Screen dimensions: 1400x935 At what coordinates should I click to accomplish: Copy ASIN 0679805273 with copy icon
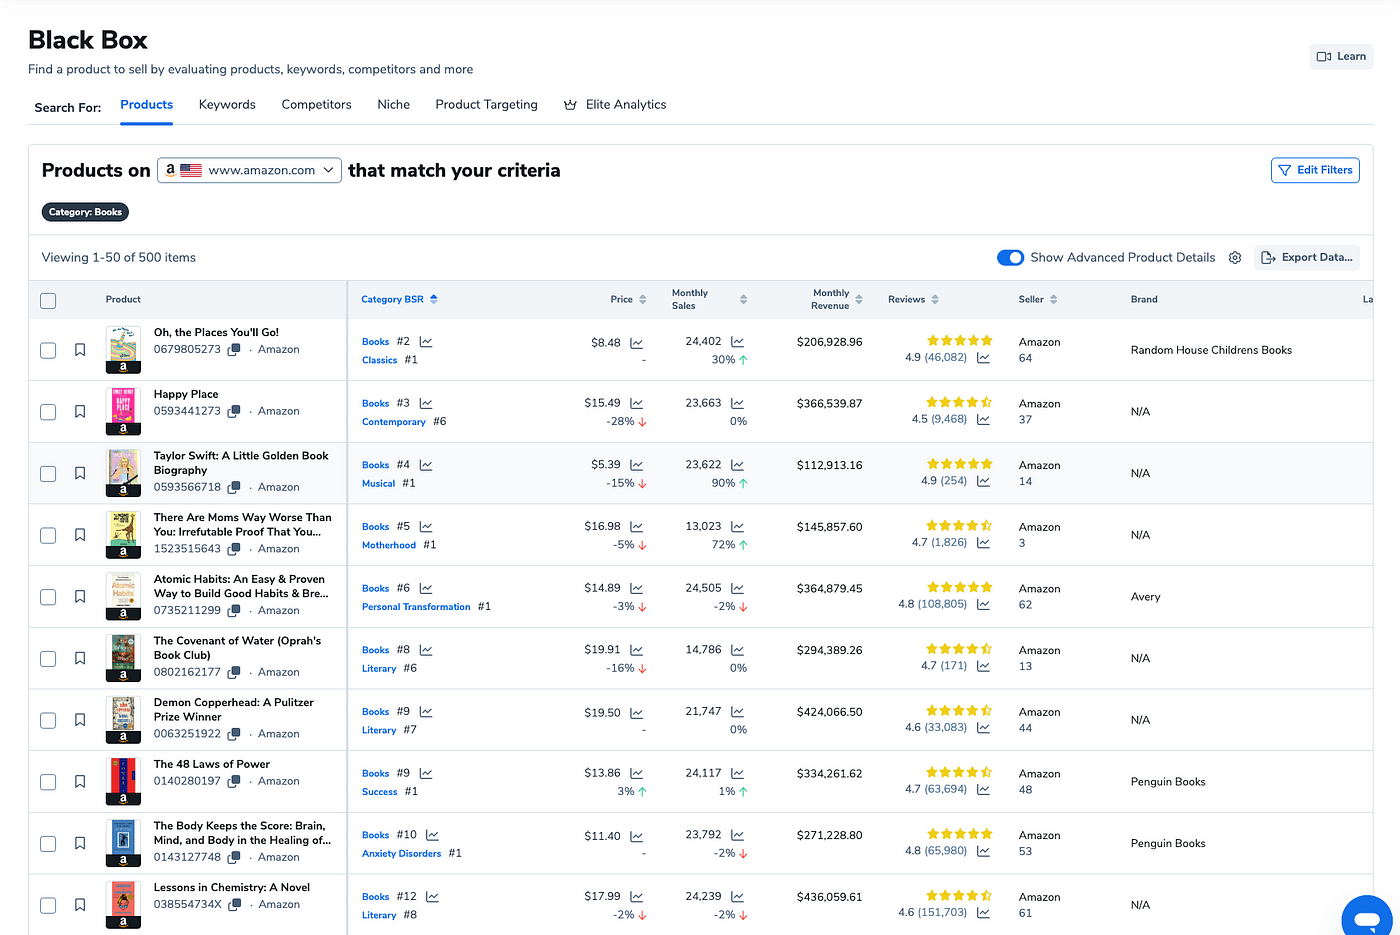tap(234, 350)
